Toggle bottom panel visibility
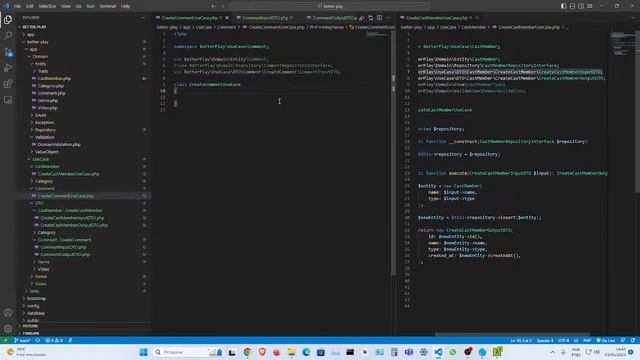 572,6
